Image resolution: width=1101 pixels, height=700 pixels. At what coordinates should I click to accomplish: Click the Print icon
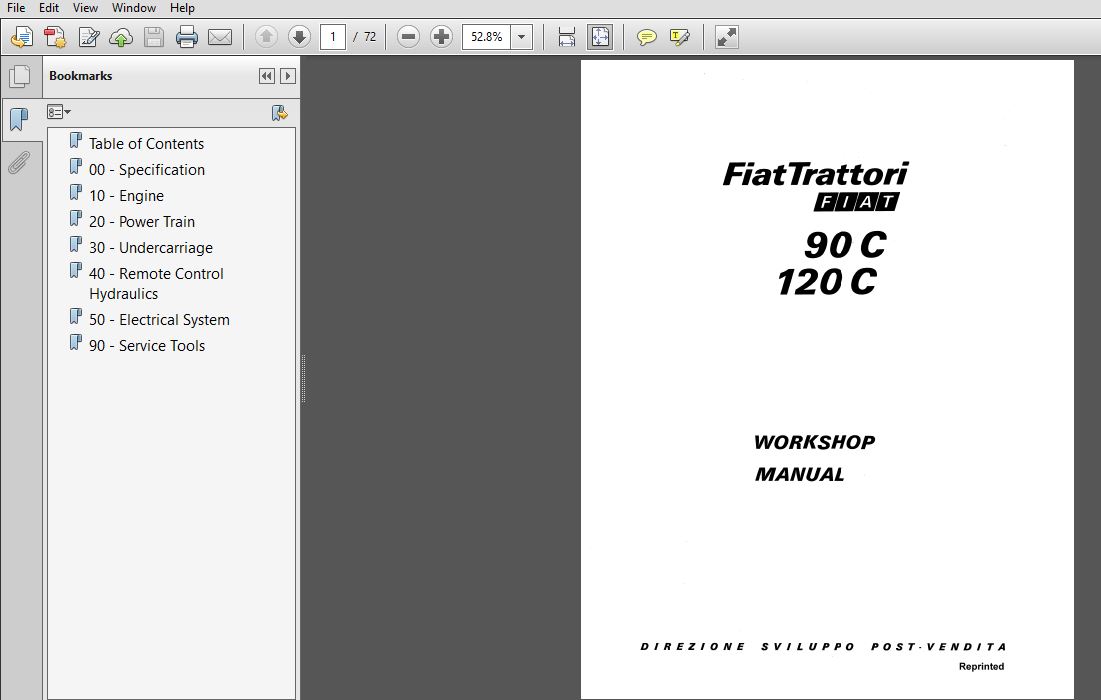pyautogui.click(x=187, y=37)
